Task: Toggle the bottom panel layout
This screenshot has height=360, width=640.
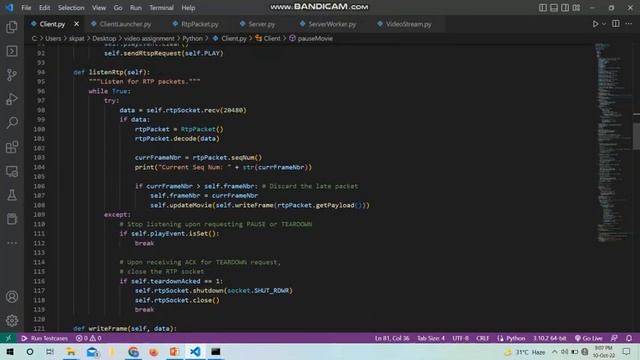Action: (554, 8)
